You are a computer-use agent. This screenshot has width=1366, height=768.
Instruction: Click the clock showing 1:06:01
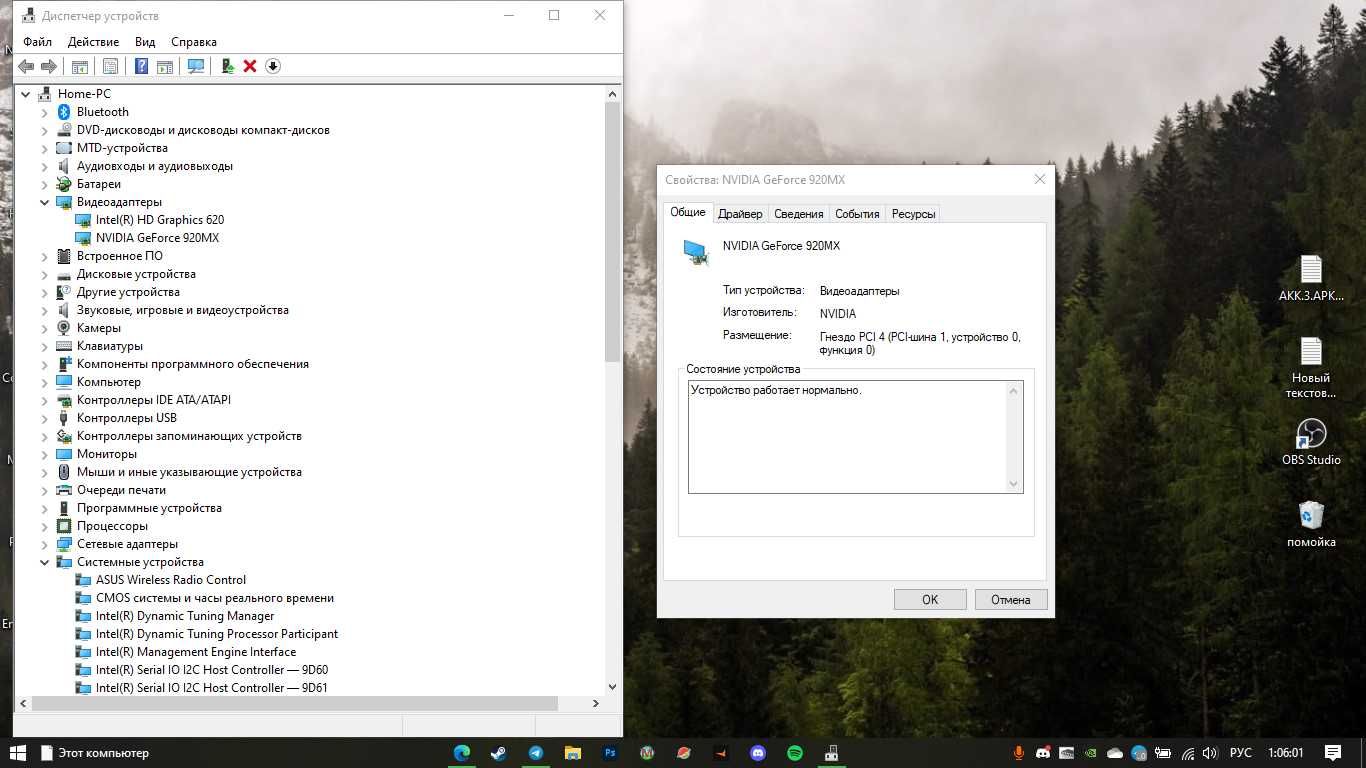[x=1285, y=753]
